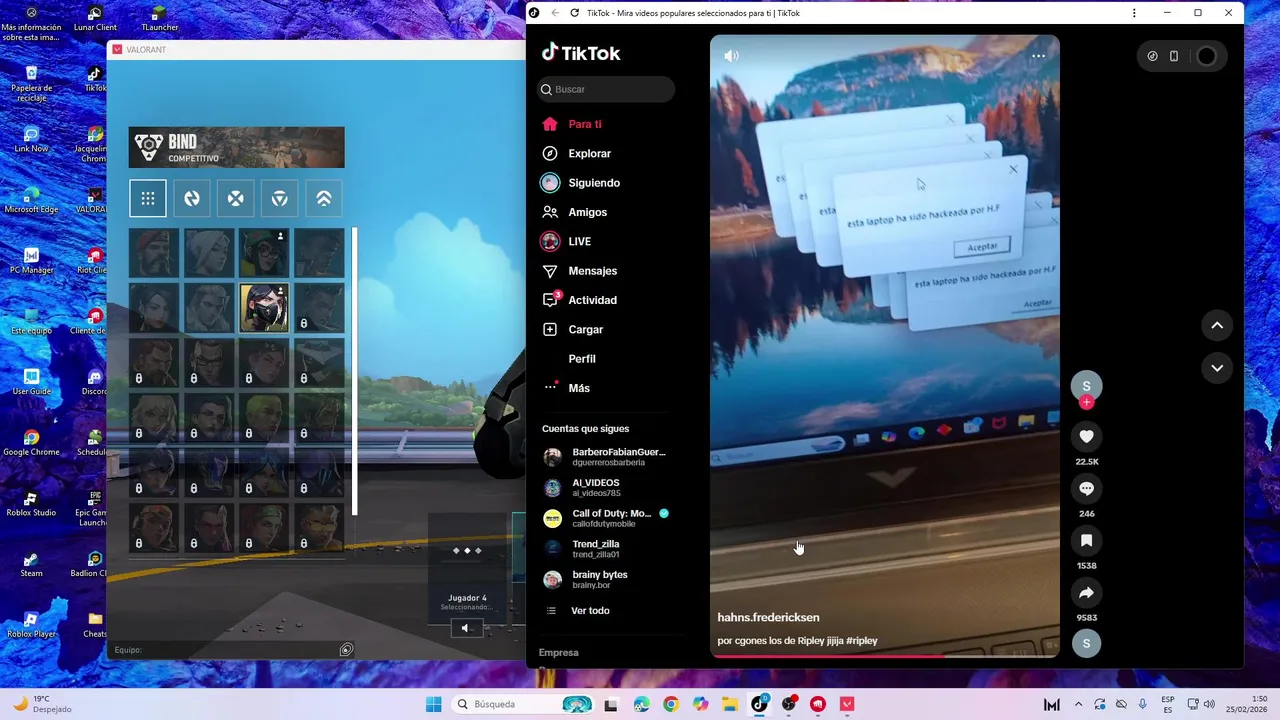
Task: Follow the creator with the plus badge
Action: pos(1086,402)
